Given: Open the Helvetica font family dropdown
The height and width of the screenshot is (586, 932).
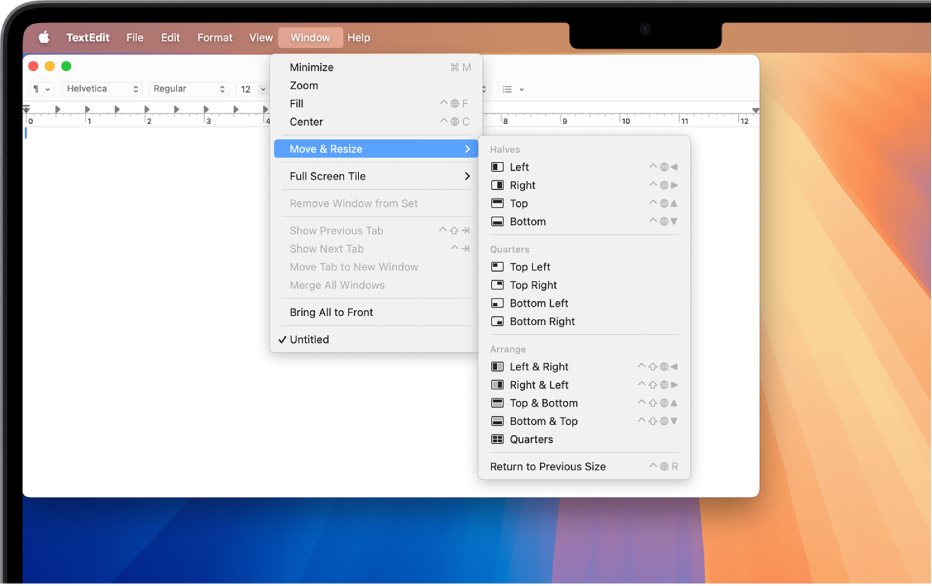Looking at the screenshot, I should click(x=102, y=89).
